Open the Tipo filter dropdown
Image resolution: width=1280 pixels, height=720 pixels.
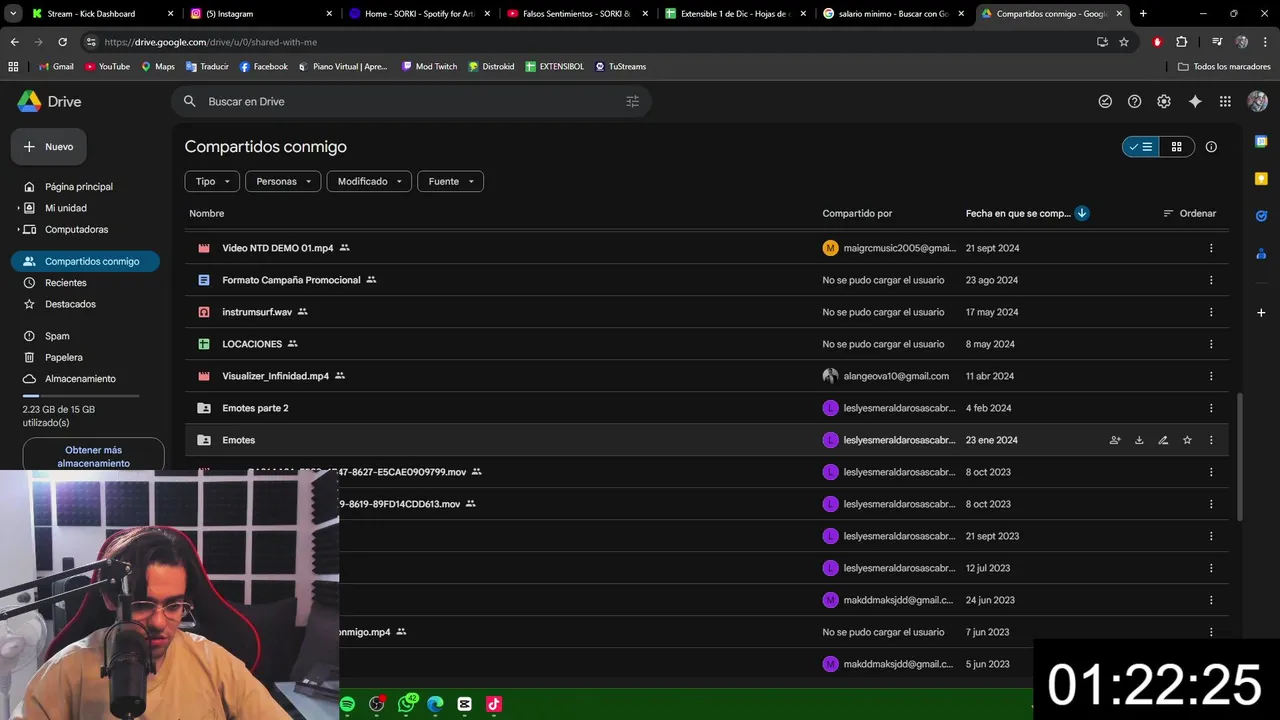point(212,181)
